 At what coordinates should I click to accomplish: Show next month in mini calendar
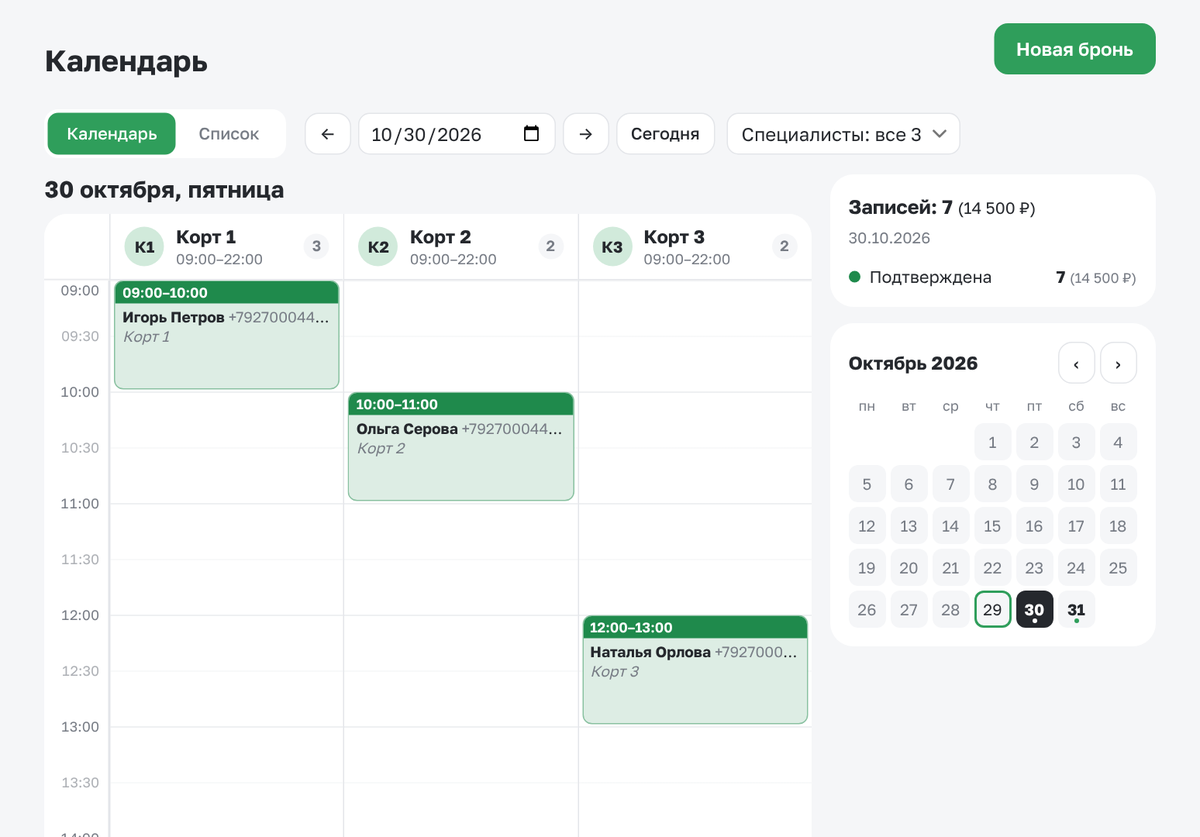[1118, 364]
